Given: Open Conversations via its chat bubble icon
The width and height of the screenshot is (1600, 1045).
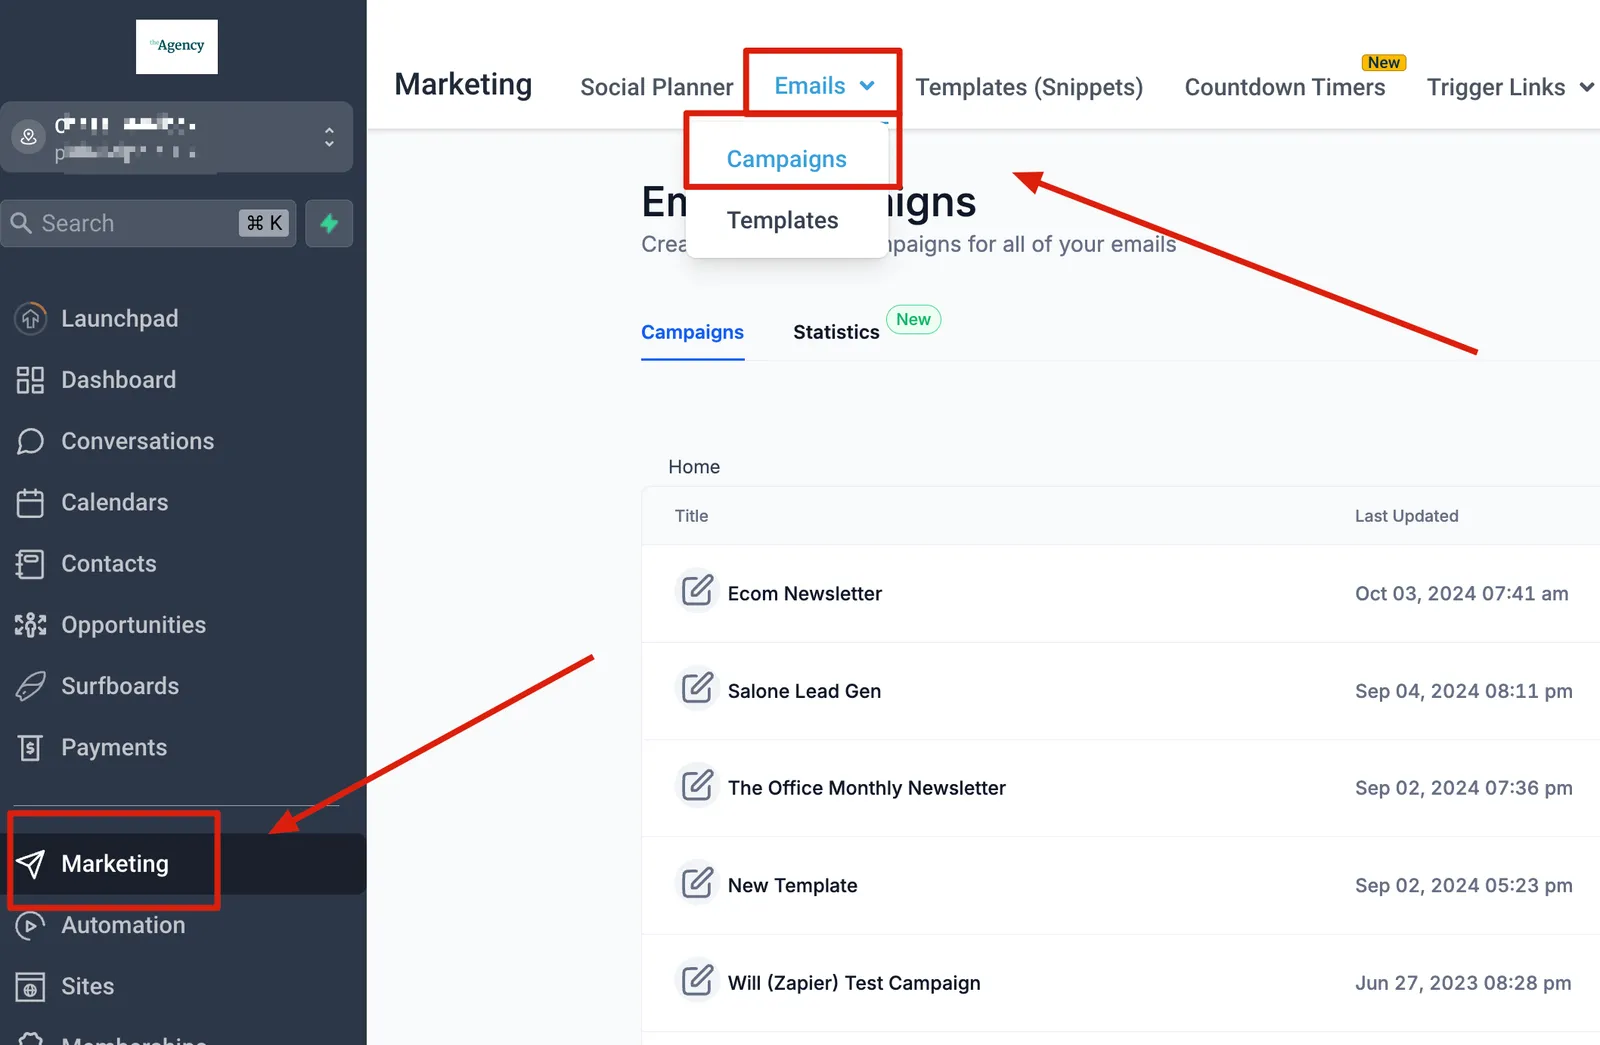Looking at the screenshot, I should pyautogui.click(x=30, y=441).
